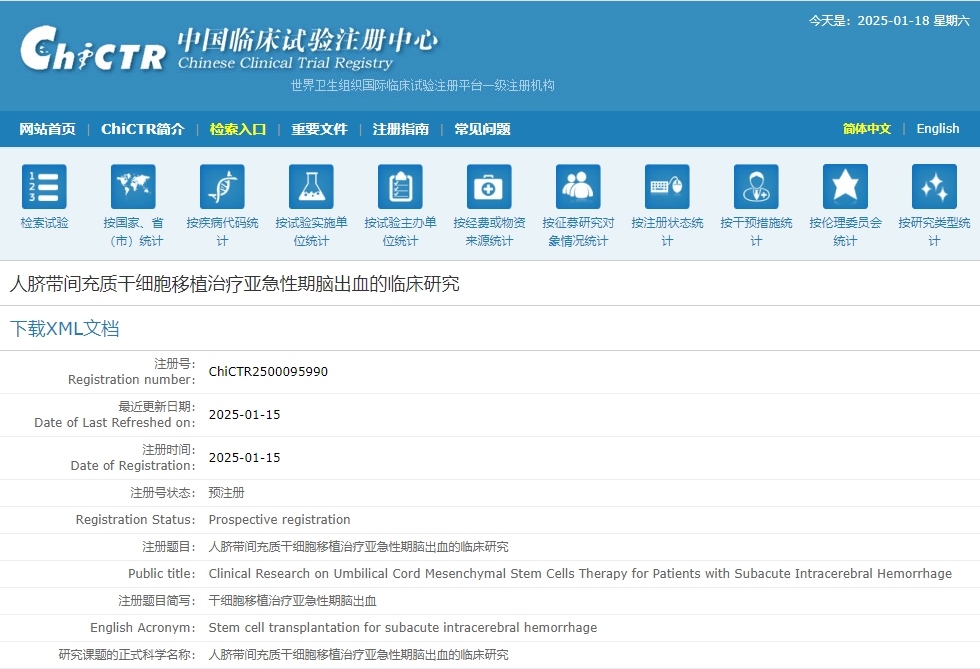Switch language to English
This screenshot has width=980, height=669.
point(937,129)
